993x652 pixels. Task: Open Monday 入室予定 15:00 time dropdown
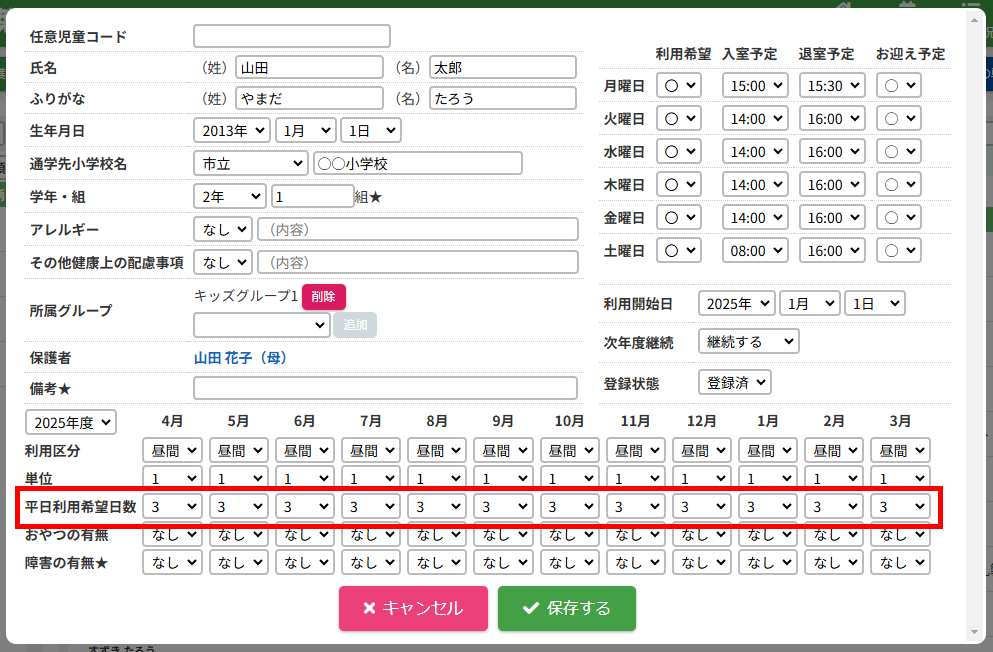[x=754, y=86]
